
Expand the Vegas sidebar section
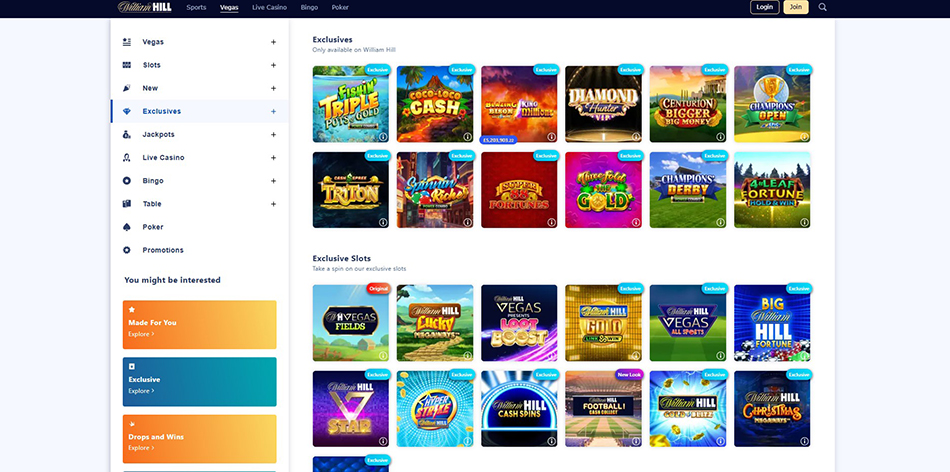[x=273, y=42]
